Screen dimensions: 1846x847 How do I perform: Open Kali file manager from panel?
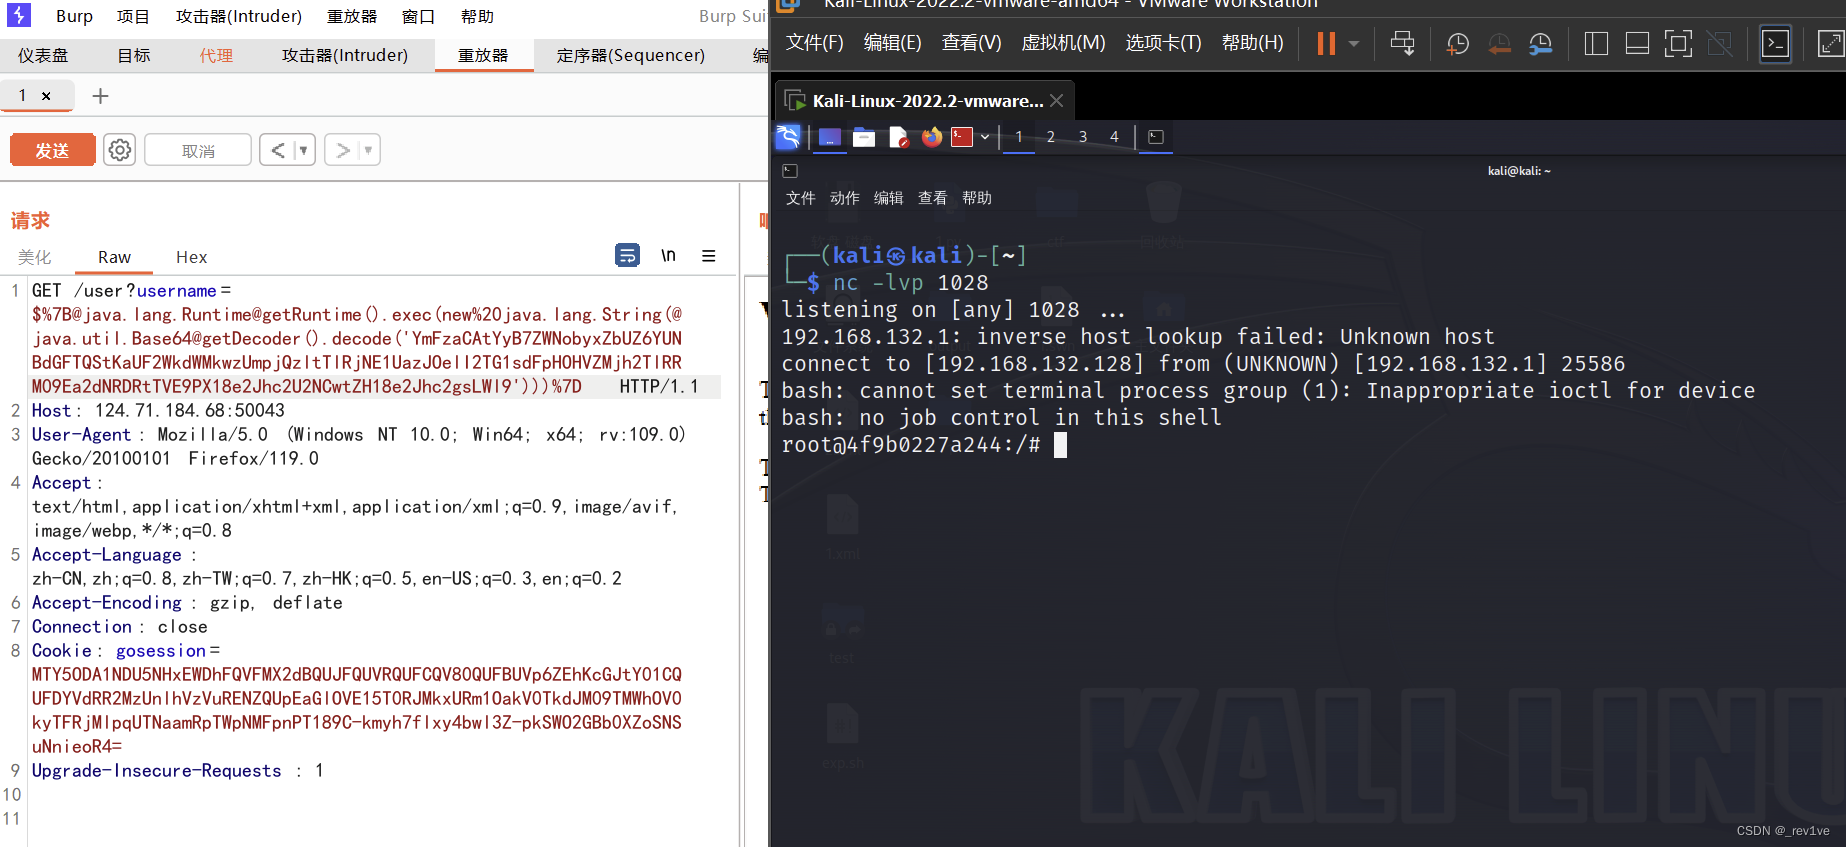tap(864, 137)
